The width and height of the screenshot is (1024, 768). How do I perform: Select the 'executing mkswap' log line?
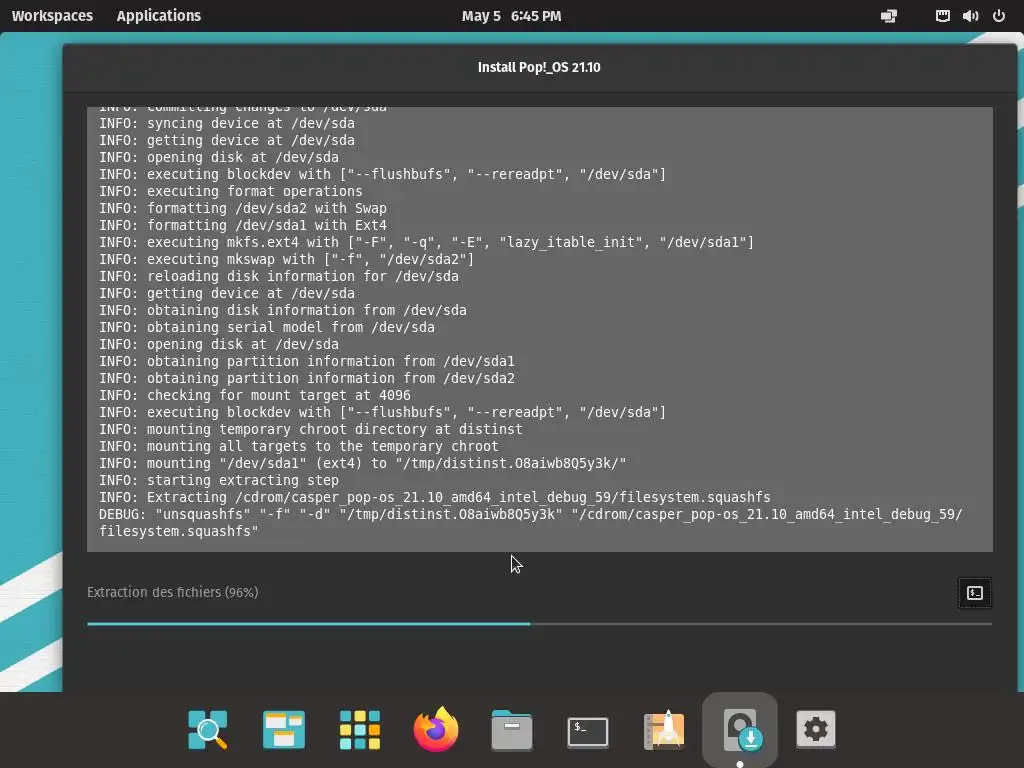(287, 259)
